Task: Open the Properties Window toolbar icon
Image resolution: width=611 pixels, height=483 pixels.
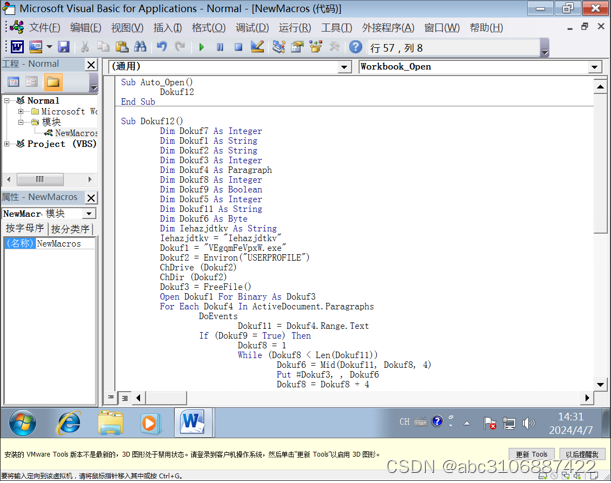Action: 297,47
